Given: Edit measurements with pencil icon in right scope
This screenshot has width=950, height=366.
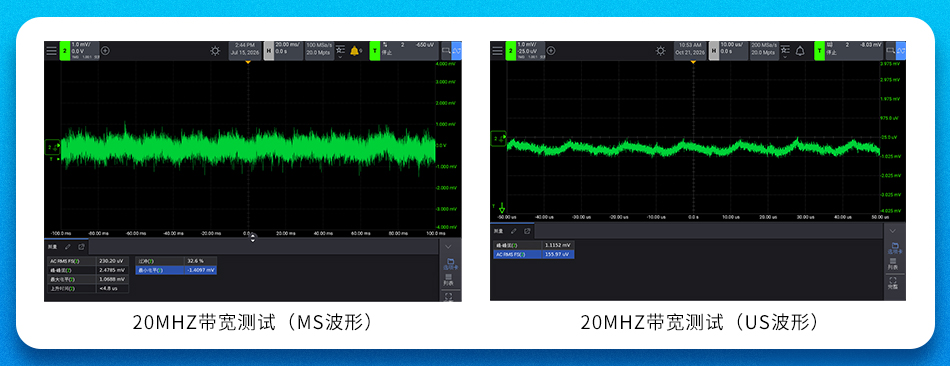Looking at the screenshot, I should [x=514, y=231].
